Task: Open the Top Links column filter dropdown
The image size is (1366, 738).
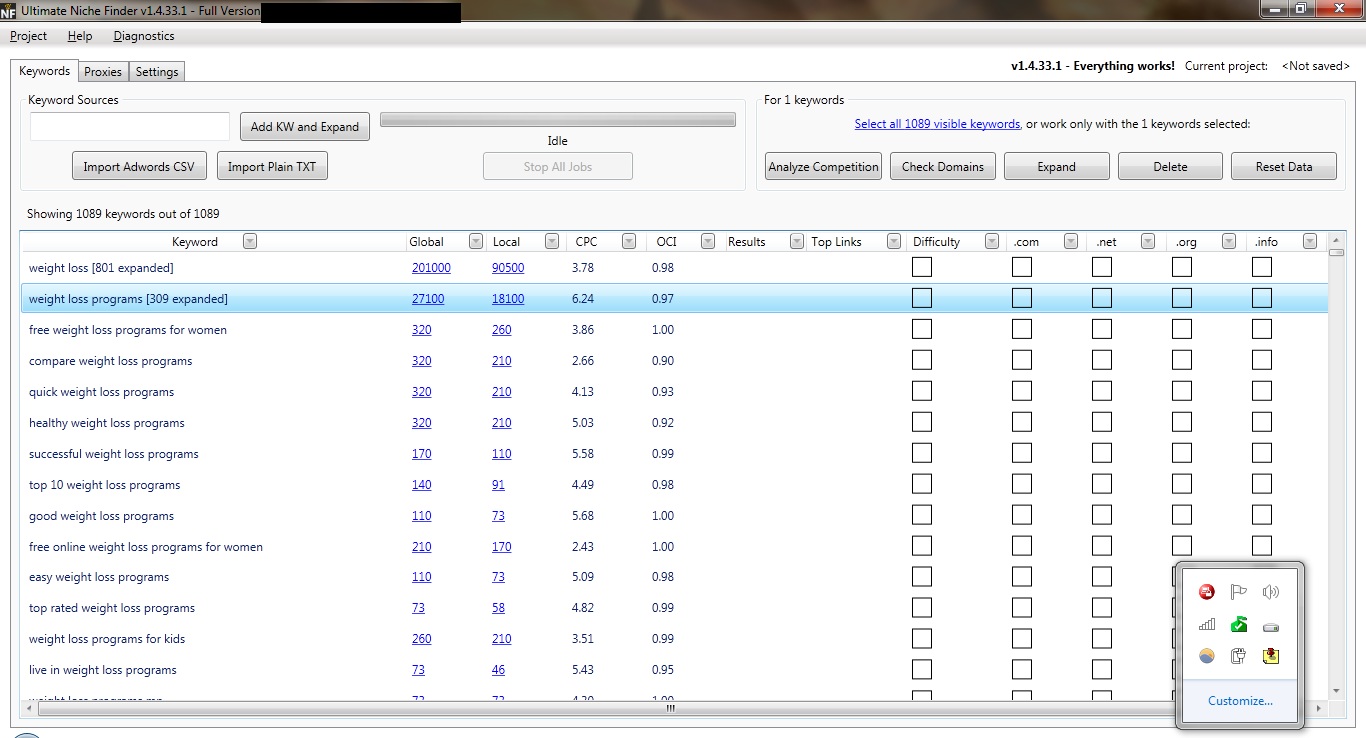Action: [x=894, y=241]
